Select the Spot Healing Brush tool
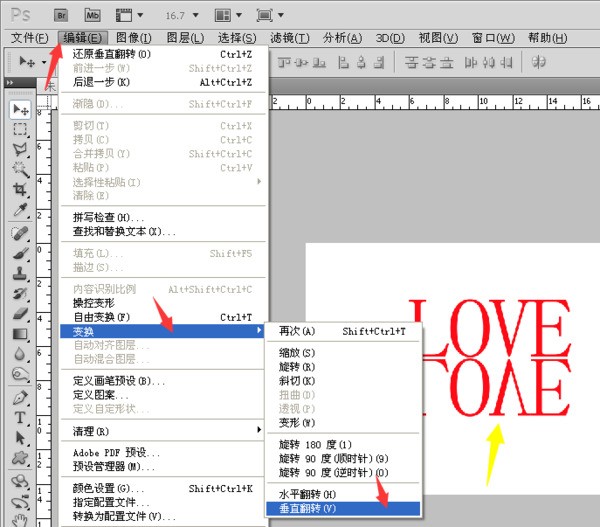The image size is (600, 527). coord(20,233)
